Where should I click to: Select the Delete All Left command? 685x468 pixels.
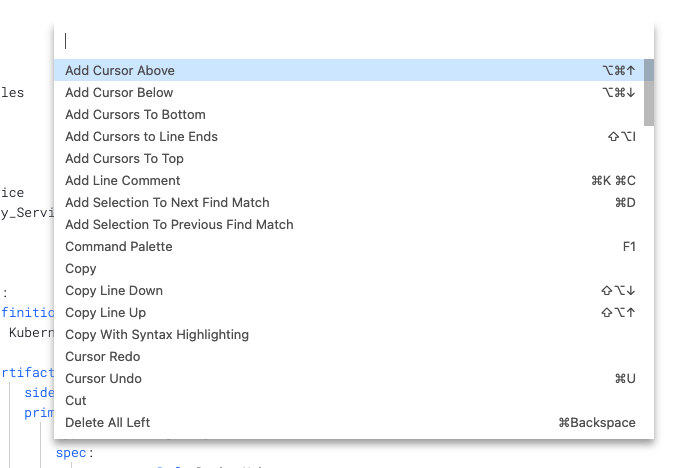tap(108, 422)
